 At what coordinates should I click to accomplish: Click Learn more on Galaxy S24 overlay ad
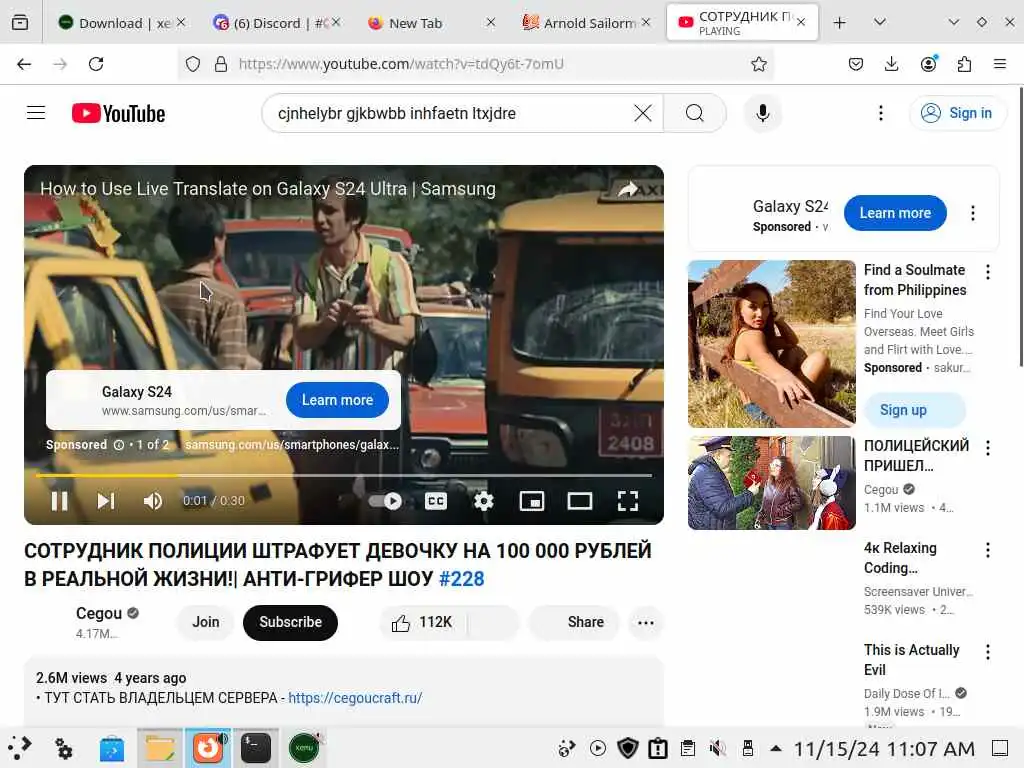tap(337, 400)
